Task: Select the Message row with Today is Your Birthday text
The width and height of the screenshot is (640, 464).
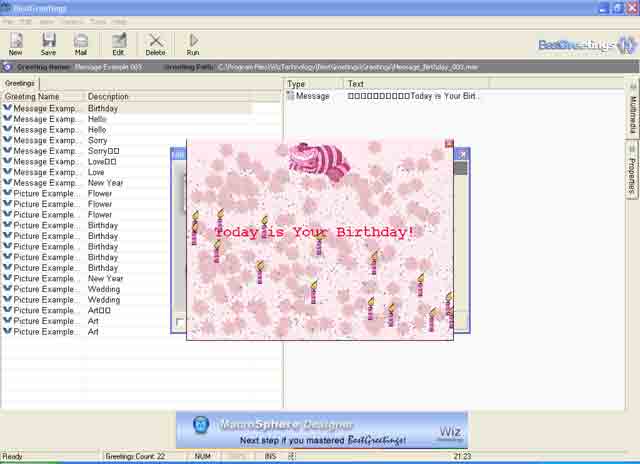Action: tap(384, 96)
